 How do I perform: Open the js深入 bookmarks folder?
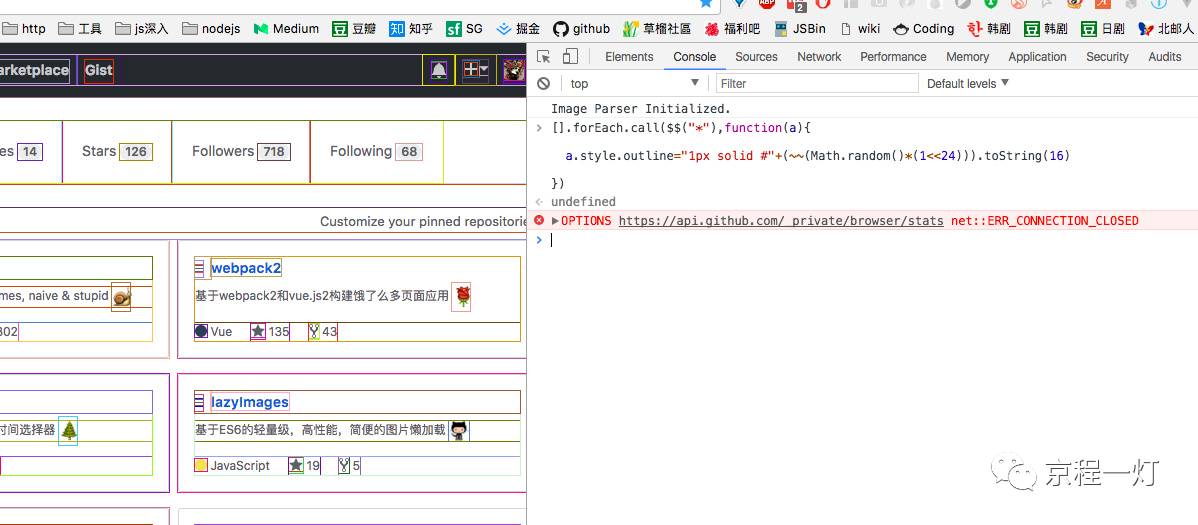141,29
